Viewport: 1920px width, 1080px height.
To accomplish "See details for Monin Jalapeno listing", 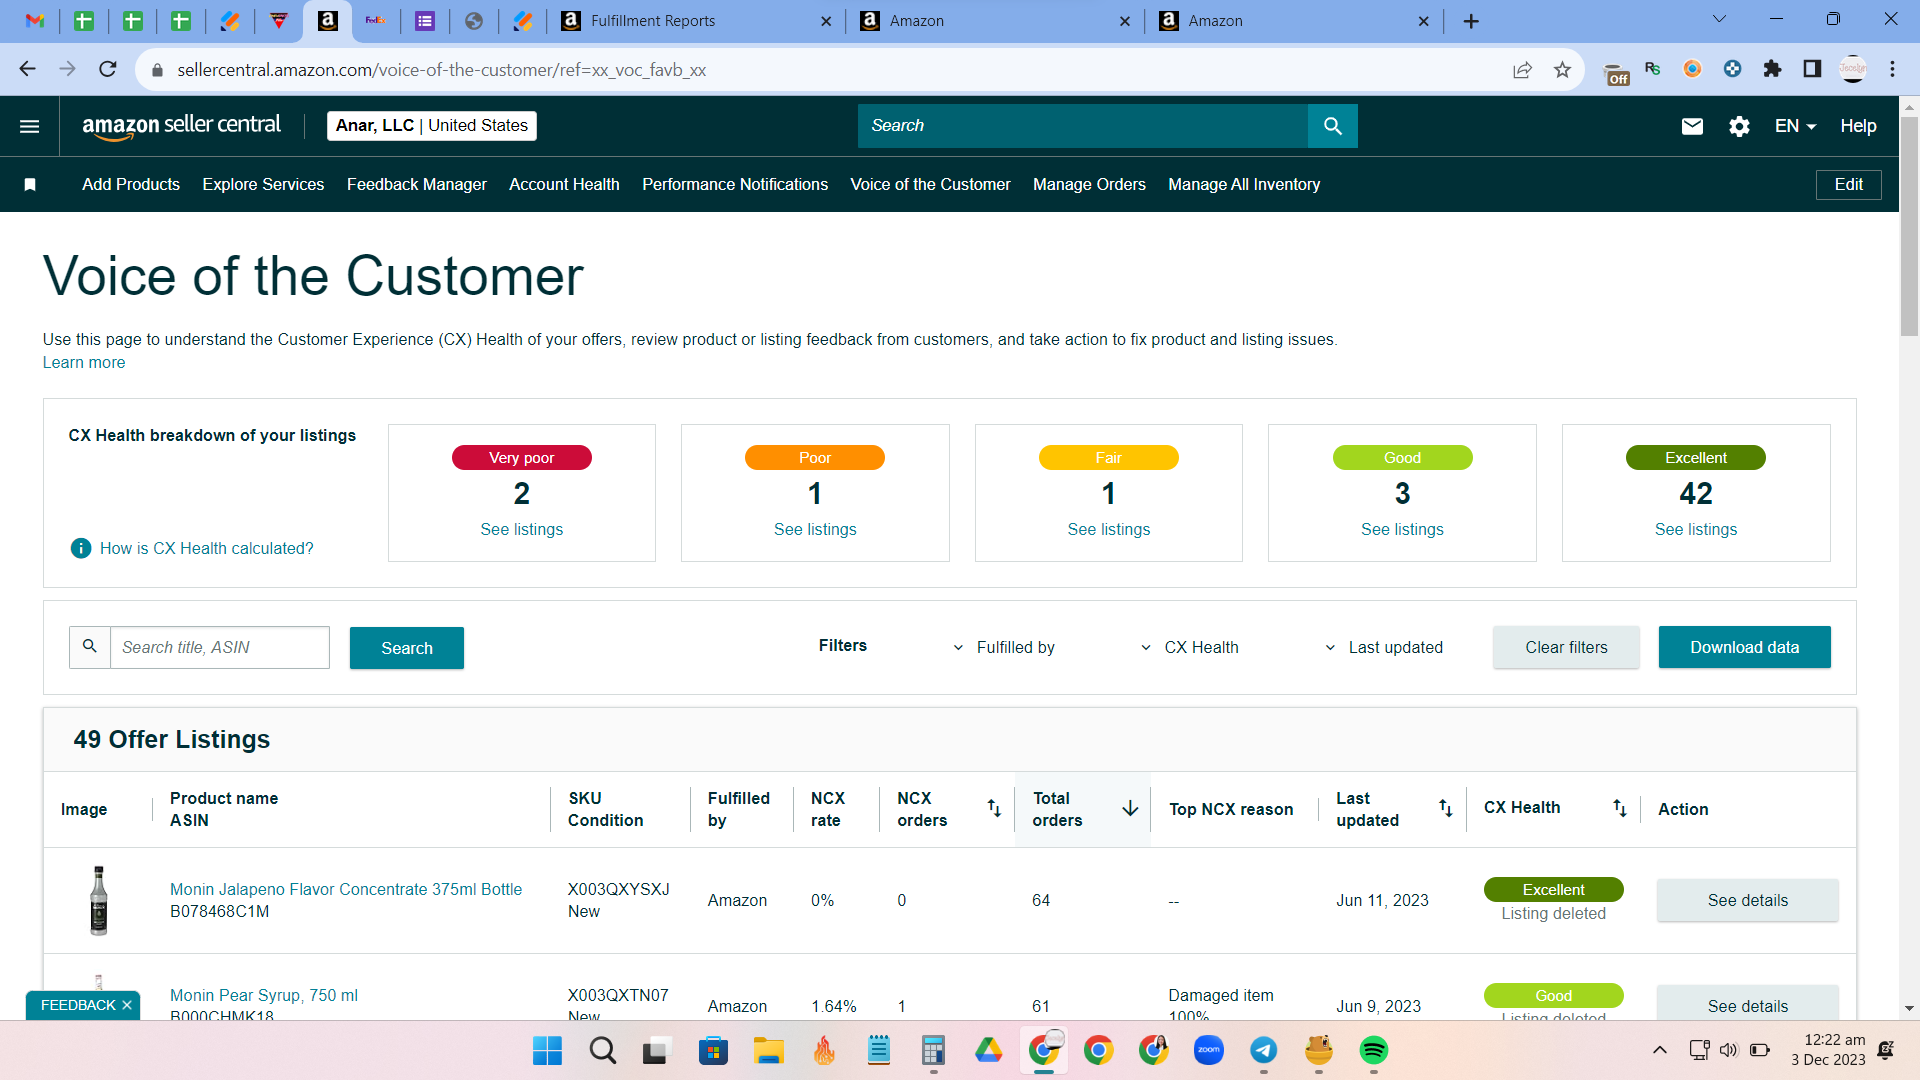I will 1747,900.
